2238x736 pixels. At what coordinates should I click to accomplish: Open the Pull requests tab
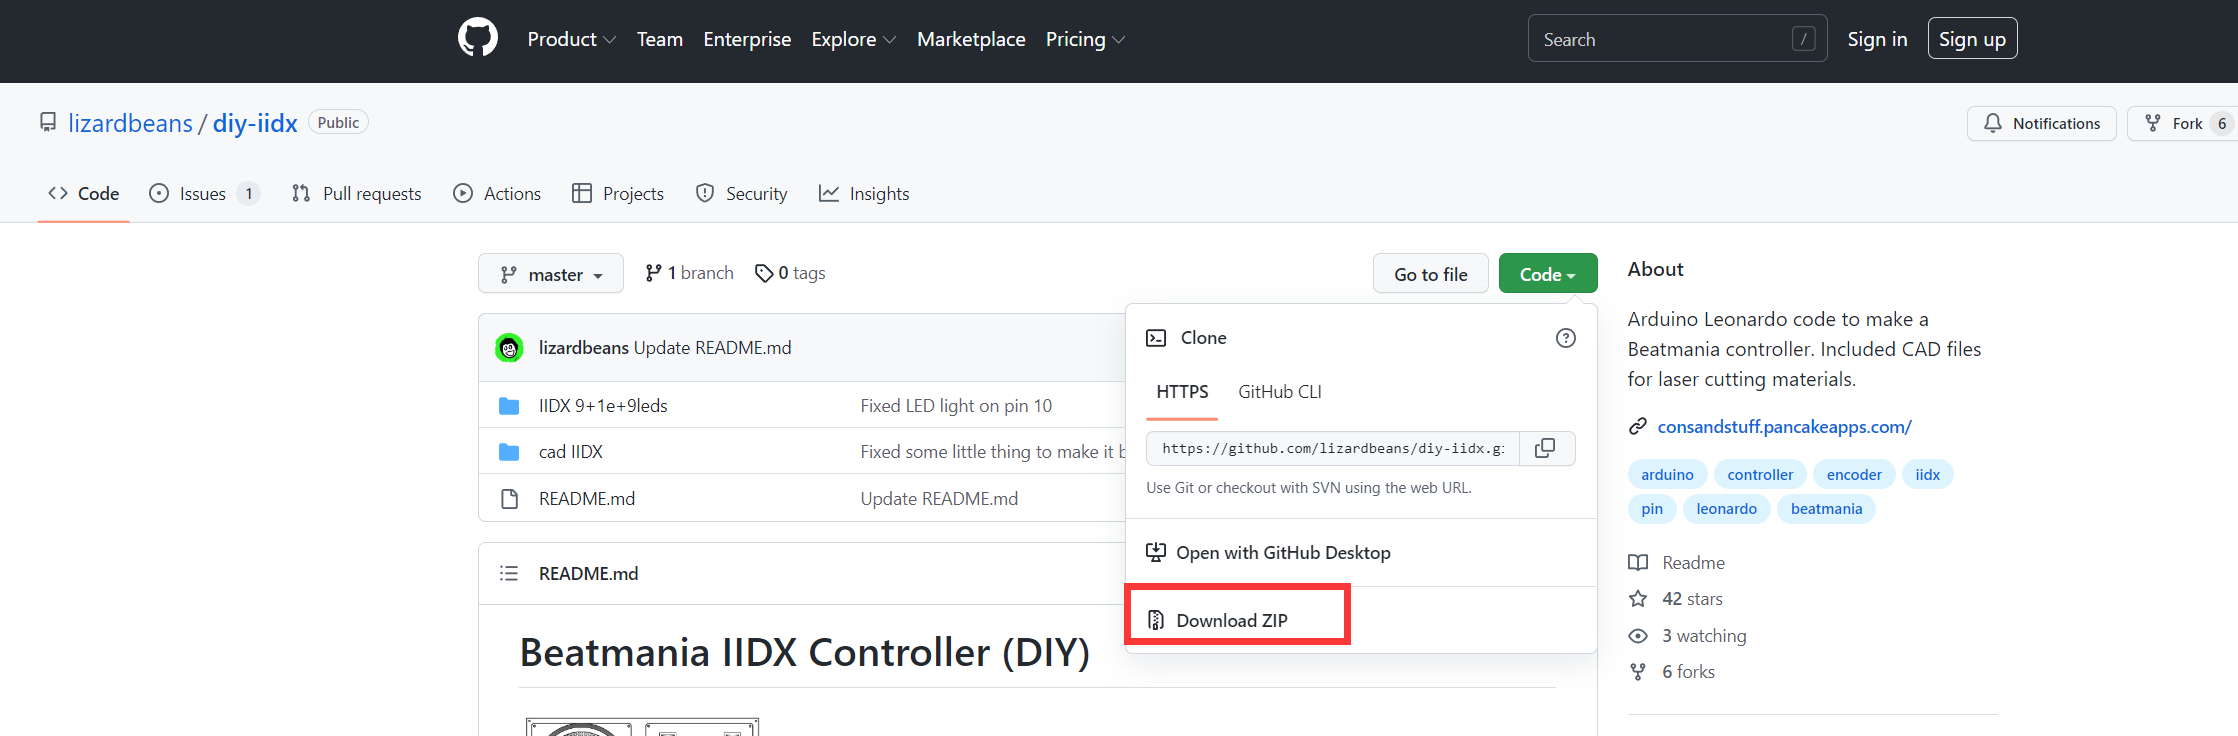click(357, 194)
